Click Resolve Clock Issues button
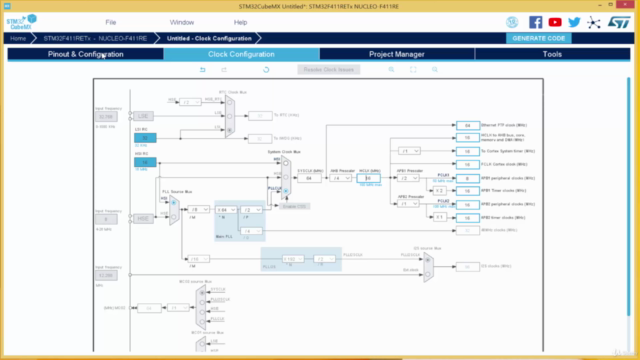 point(329,69)
